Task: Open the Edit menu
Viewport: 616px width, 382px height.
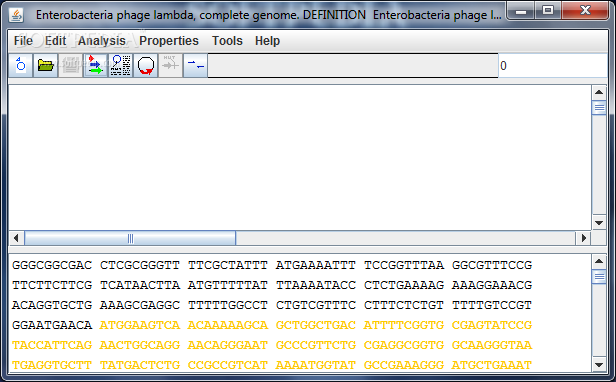Action: click(55, 40)
